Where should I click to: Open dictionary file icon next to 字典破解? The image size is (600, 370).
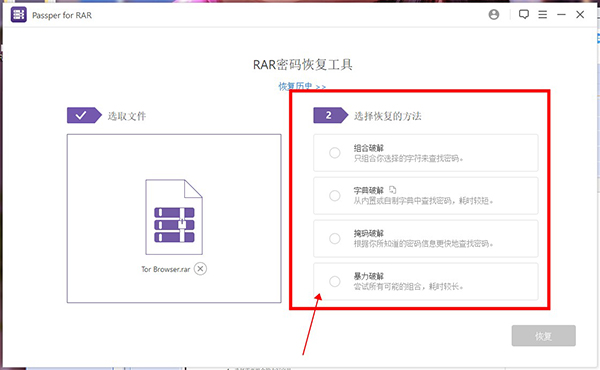point(393,190)
